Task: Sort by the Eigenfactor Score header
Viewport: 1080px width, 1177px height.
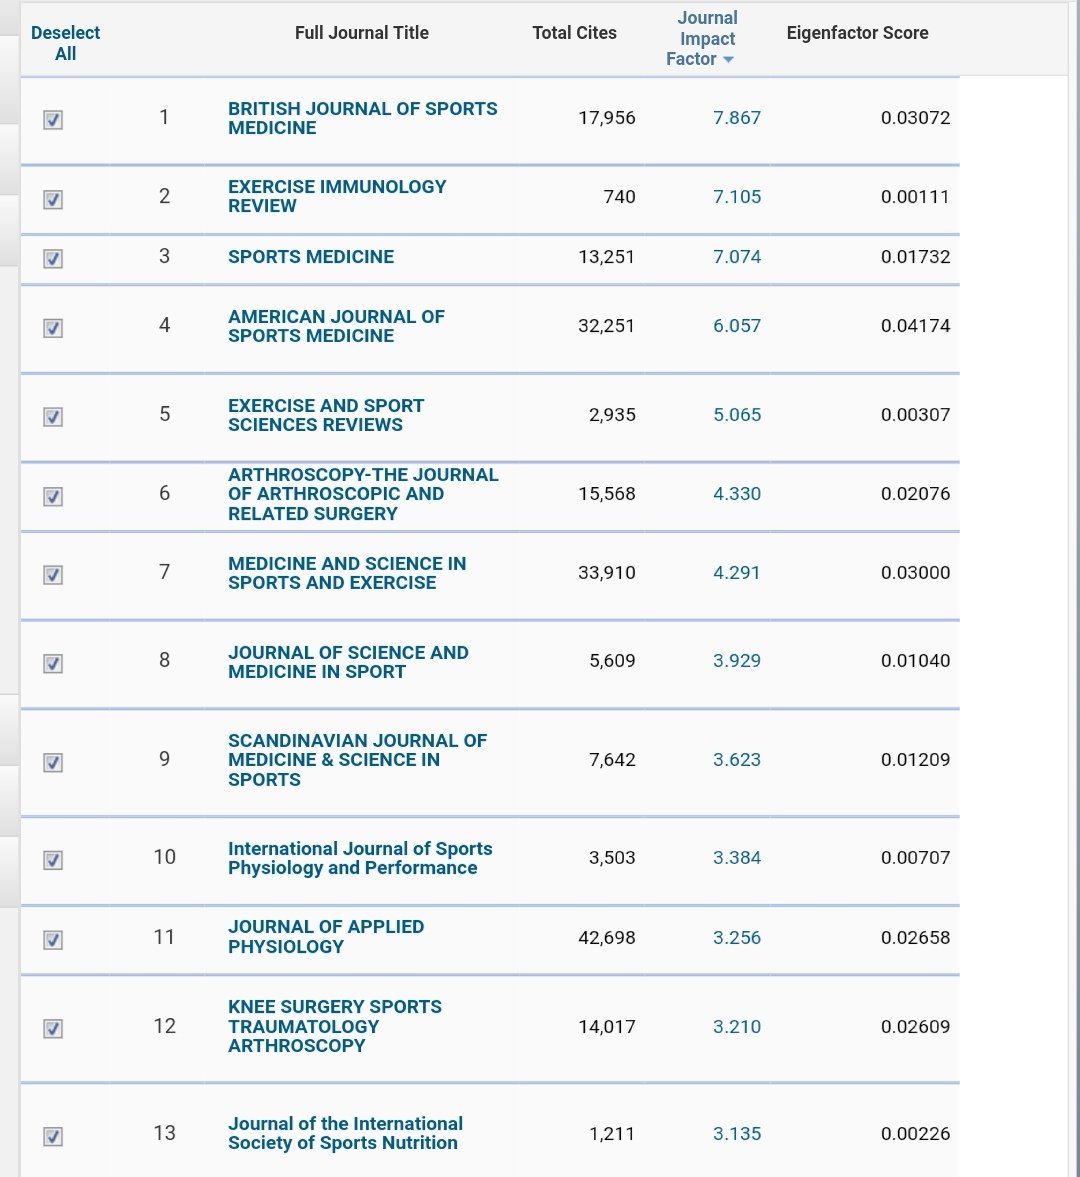Action: tap(857, 33)
